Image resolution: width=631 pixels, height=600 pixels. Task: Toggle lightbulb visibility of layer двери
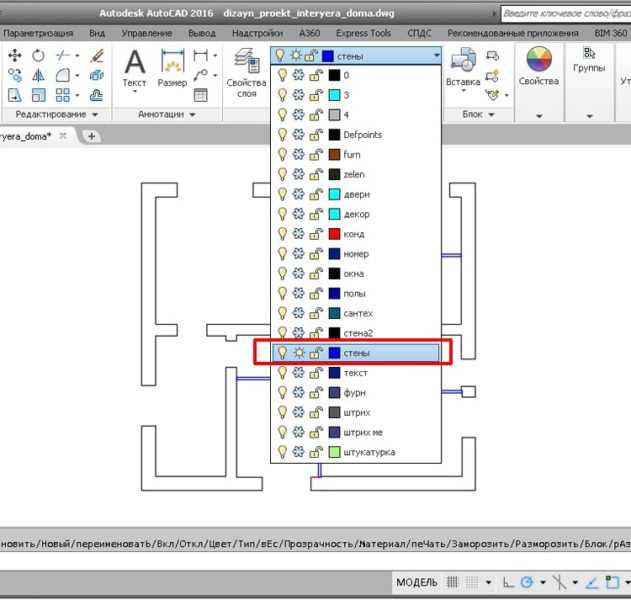click(x=283, y=194)
